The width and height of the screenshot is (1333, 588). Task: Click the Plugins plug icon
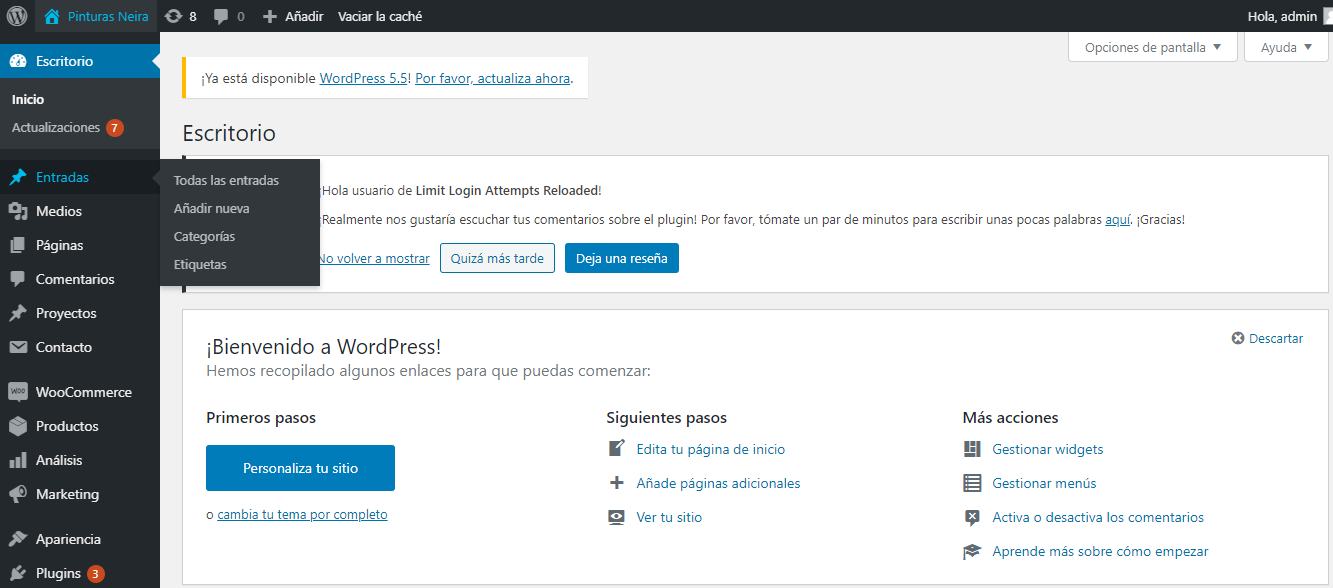[18, 573]
